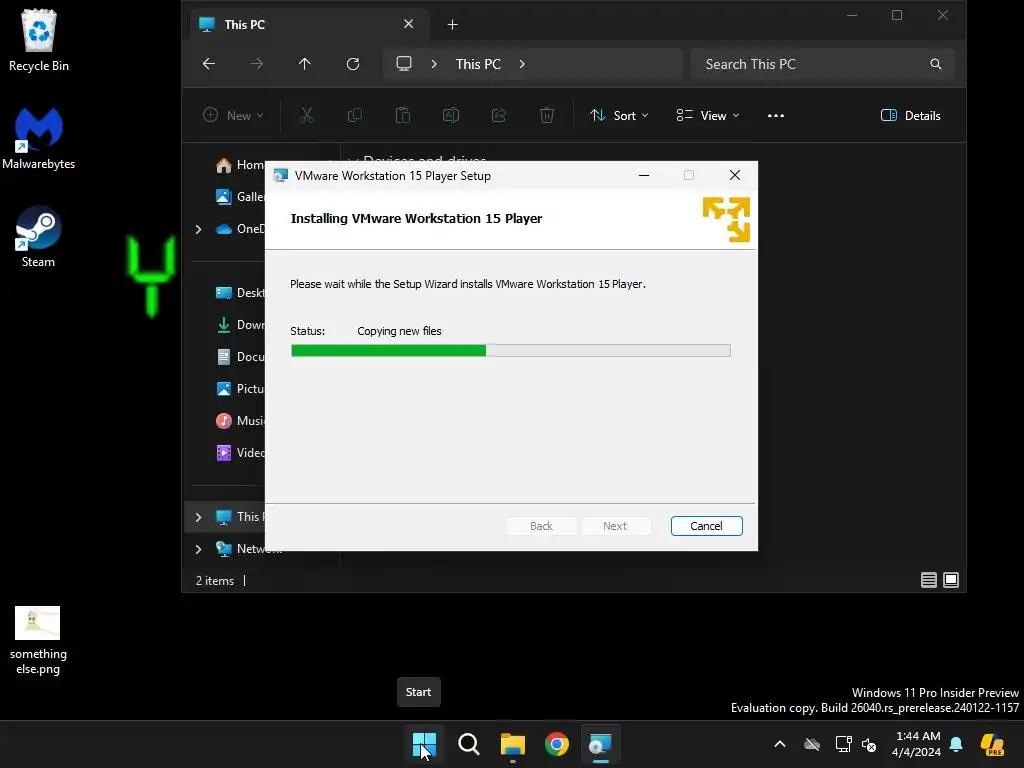1024x768 pixels.
Task: Launch the Steam desktop shortcut
Action: click(39, 236)
